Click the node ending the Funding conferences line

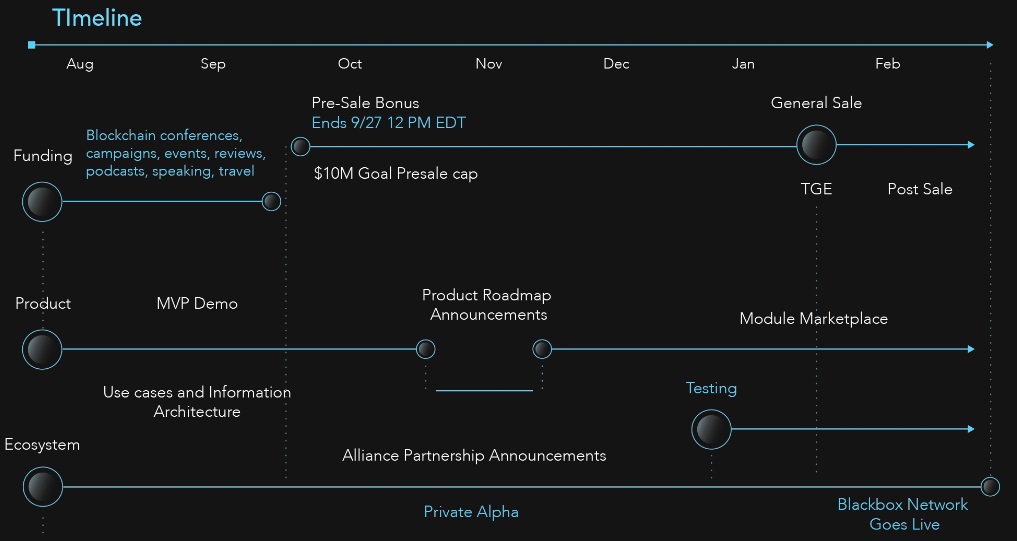(x=271, y=201)
